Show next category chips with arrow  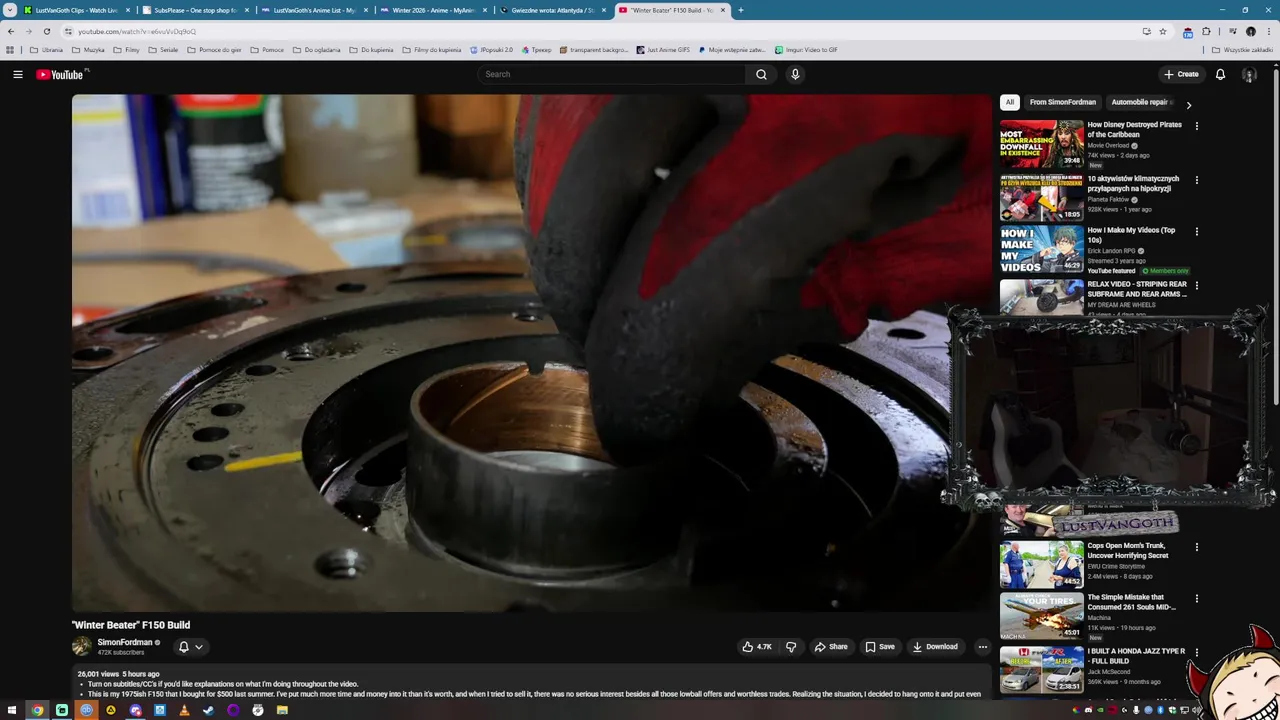1189,105
